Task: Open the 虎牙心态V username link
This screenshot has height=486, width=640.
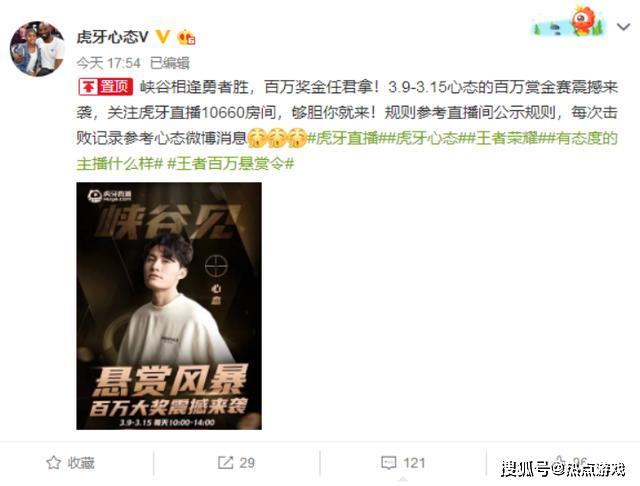Action: pos(112,37)
